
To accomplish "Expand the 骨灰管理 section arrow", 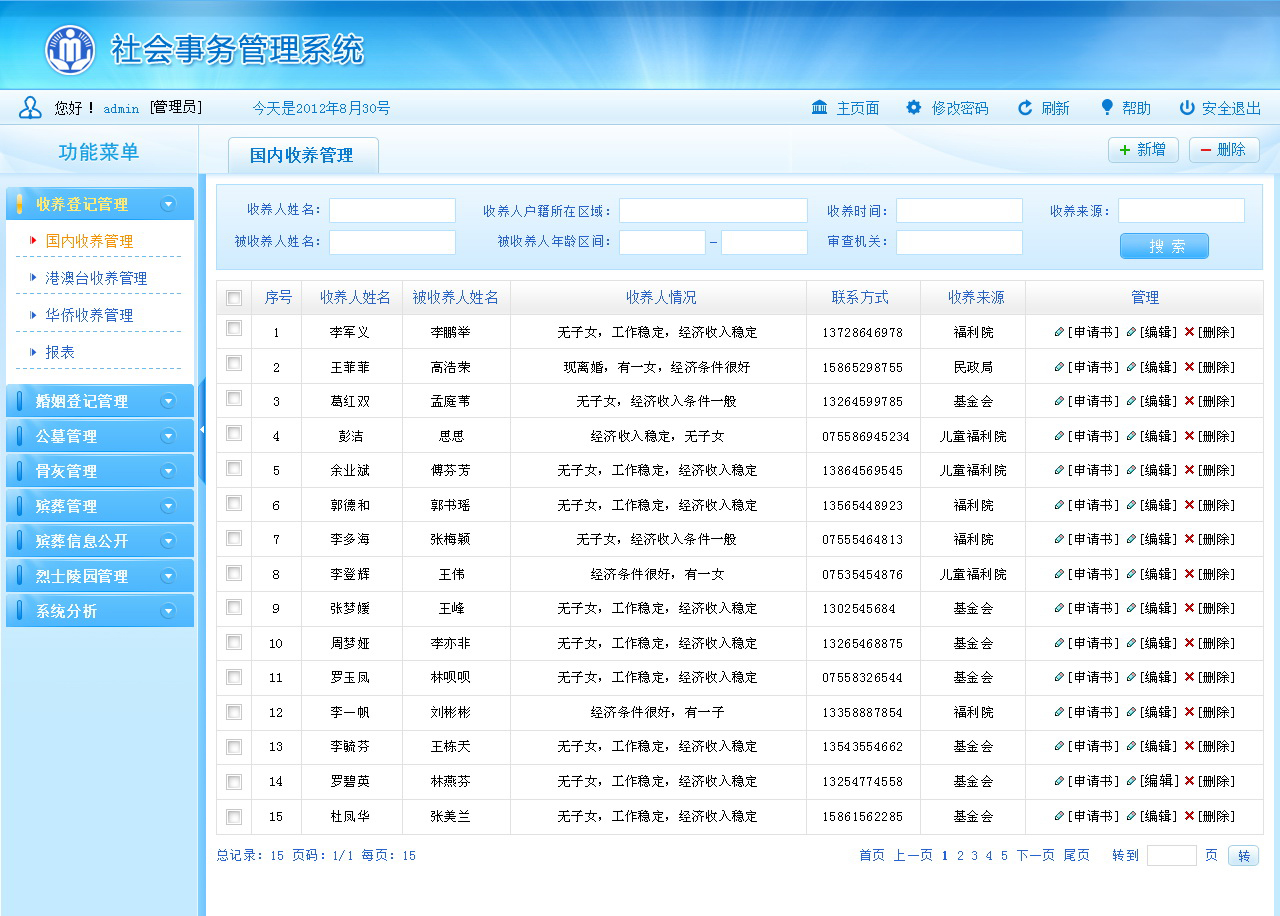I will pyautogui.click(x=168, y=471).
